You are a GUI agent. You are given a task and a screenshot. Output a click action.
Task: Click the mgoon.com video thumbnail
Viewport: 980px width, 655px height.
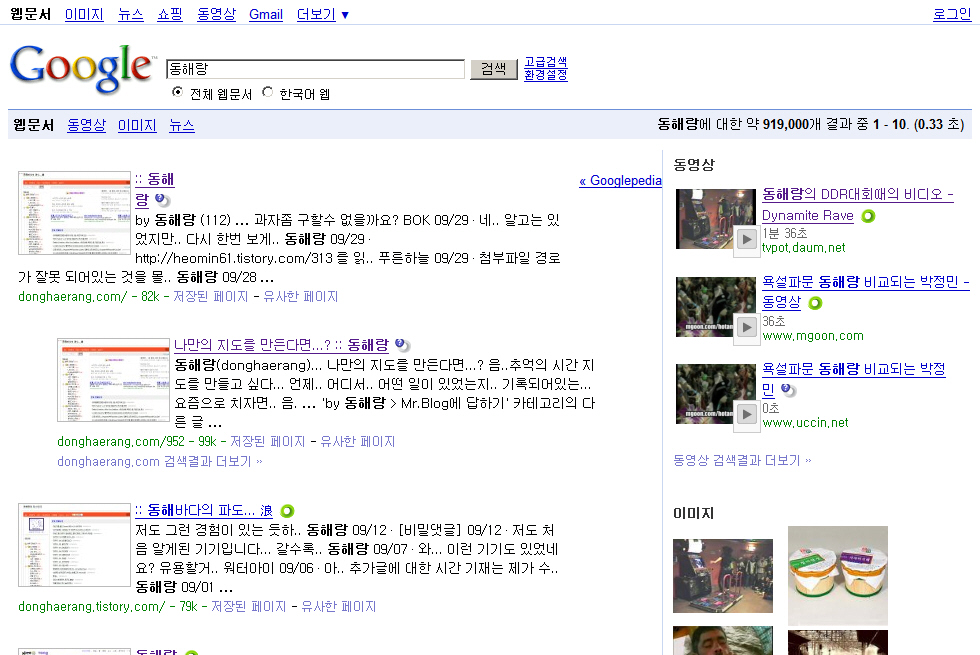(715, 307)
